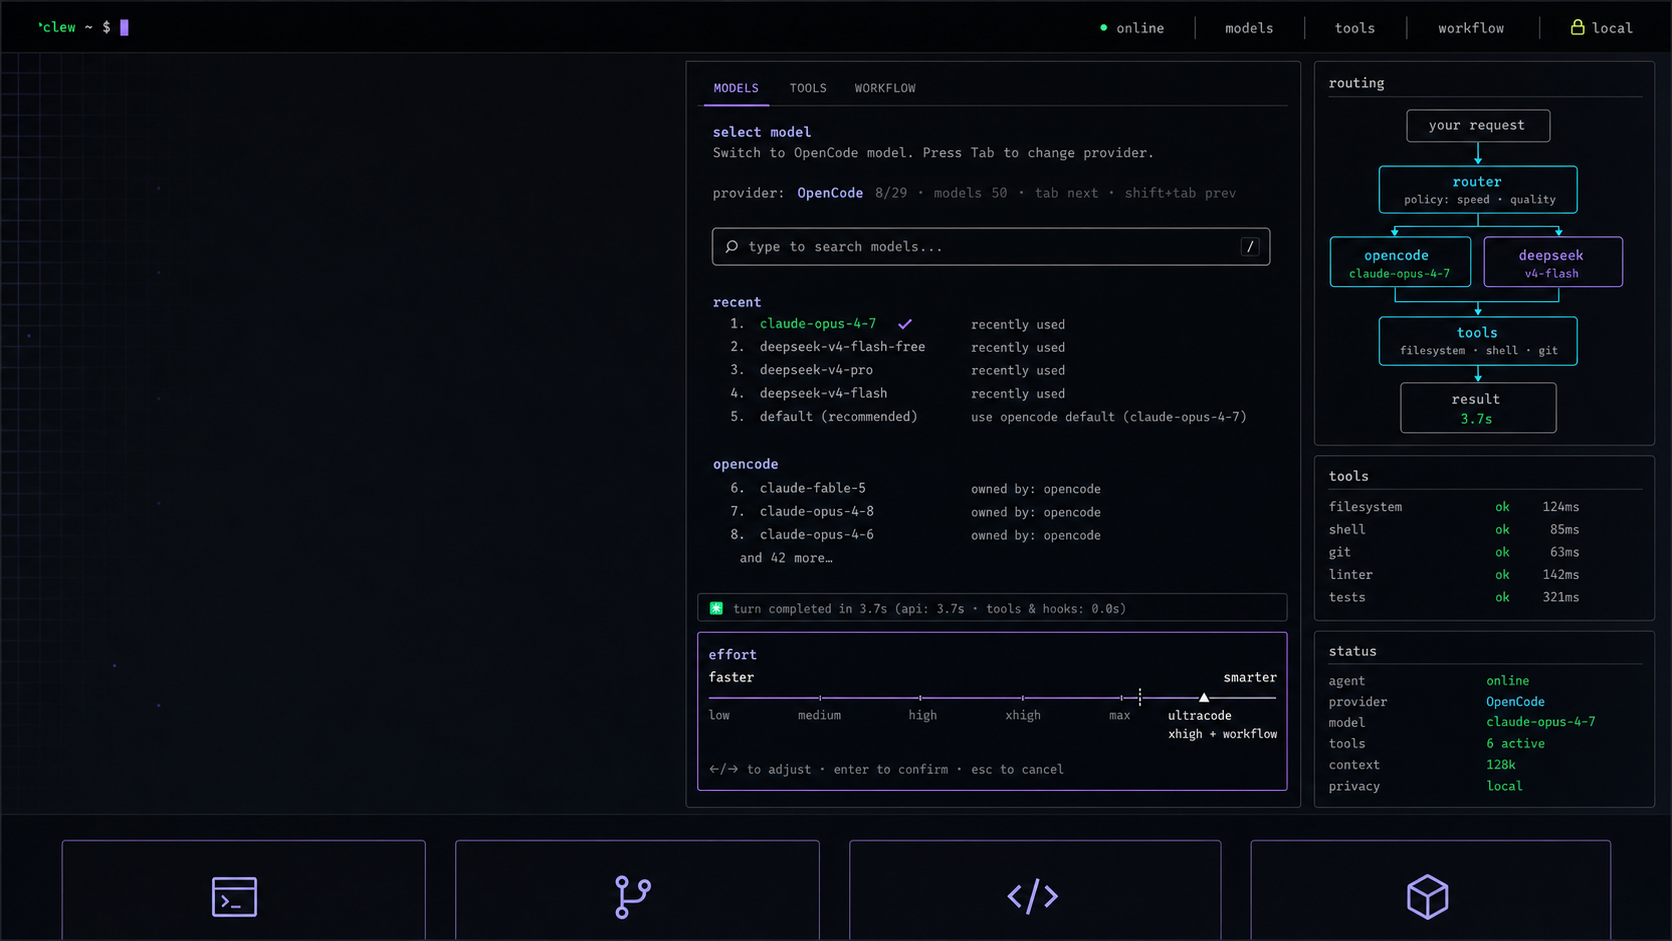The height and width of the screenshot is (941, 1672).
Task: Click the "6 active" tools status value
Action: [x=1516, y=744]
